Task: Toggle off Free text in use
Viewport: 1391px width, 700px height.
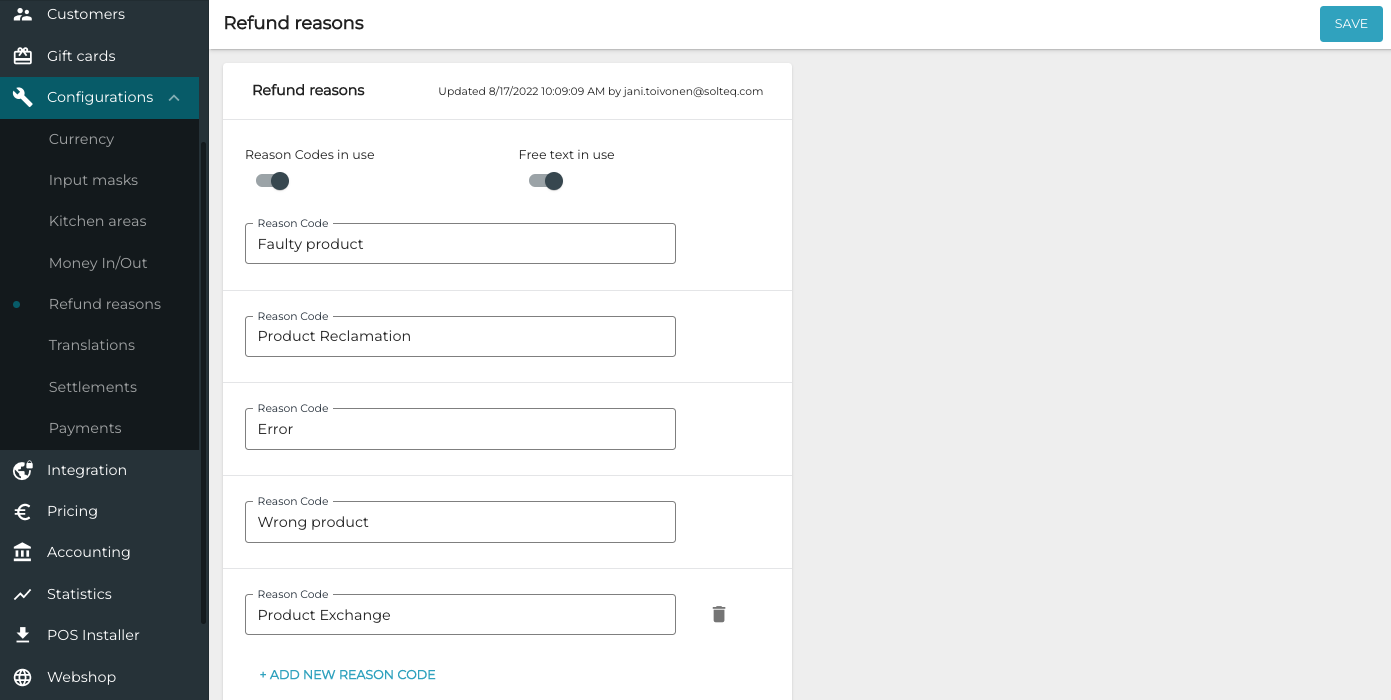Action: tap(545, 181)
